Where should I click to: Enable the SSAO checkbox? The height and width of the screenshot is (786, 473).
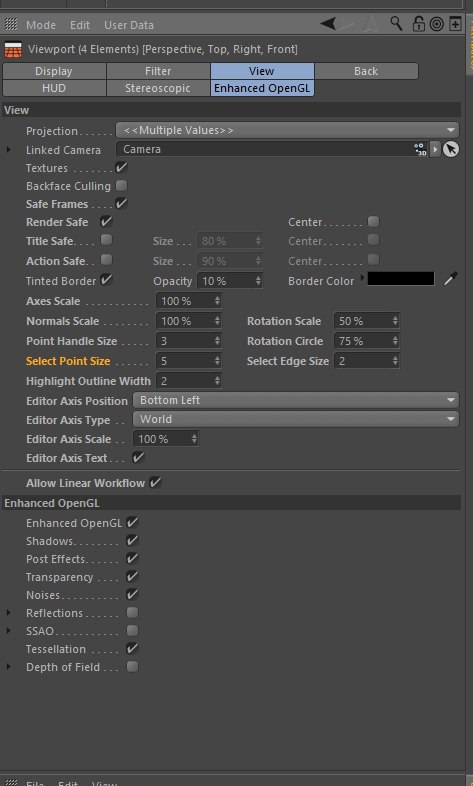point(132,631)
